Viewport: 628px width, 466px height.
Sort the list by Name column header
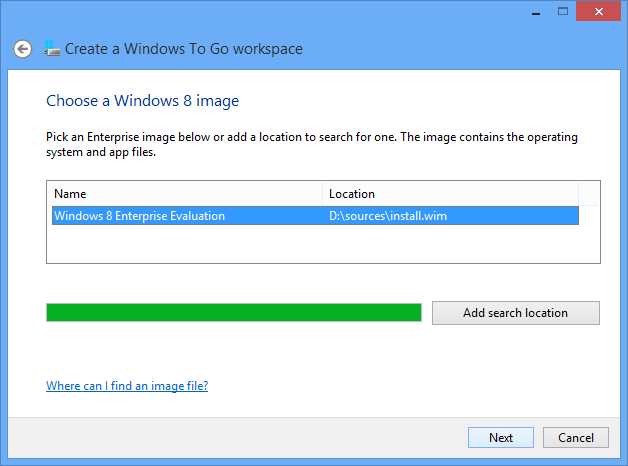tap(187, 194)
